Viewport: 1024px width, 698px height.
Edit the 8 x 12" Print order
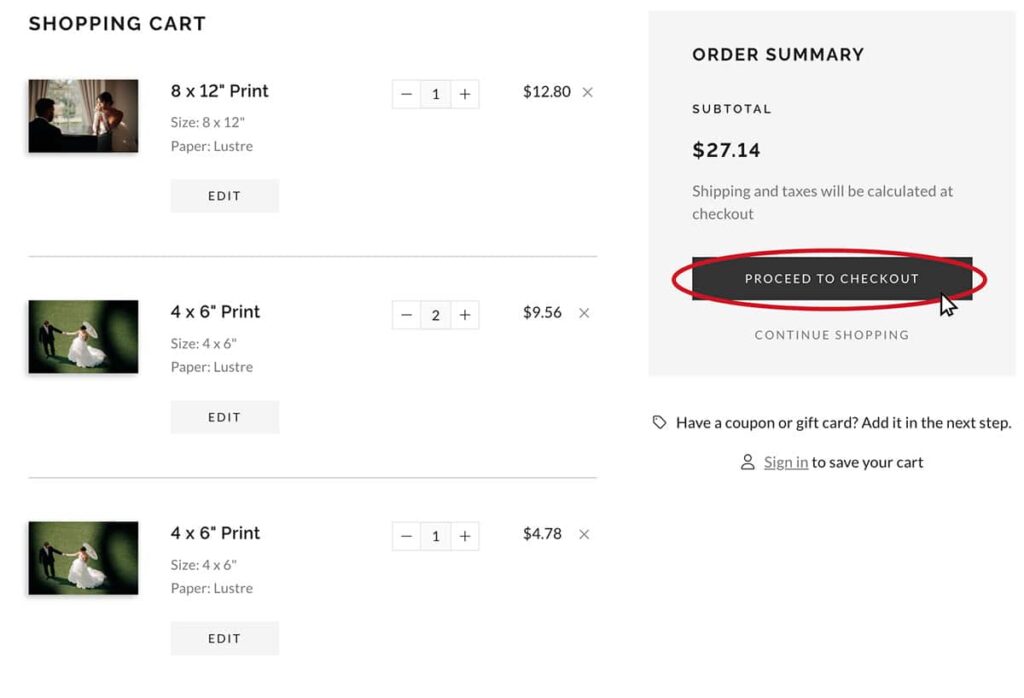[224, 196]
